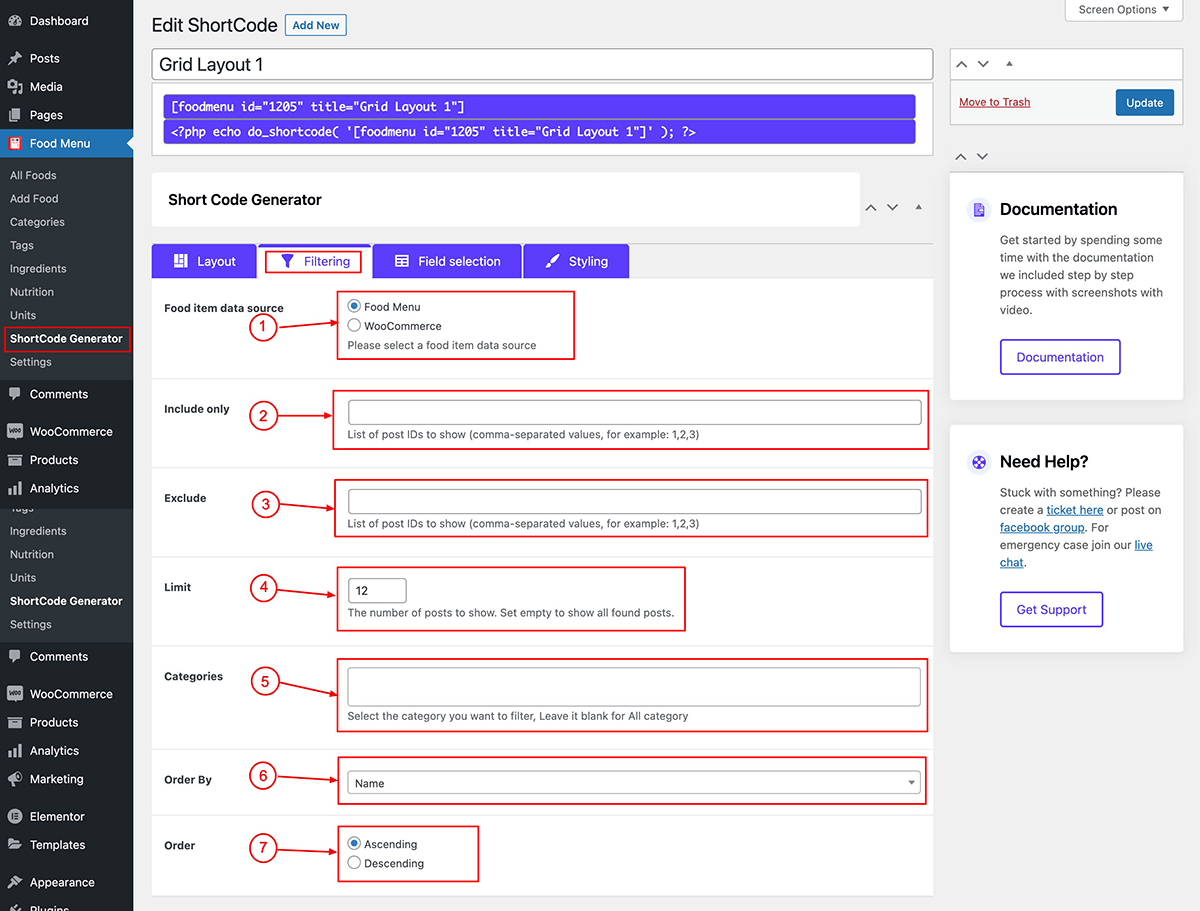Screen dimensions: 1200x911
Task: Click the PHP do_shortcode snippet bar
Action: tap(539, 132)
